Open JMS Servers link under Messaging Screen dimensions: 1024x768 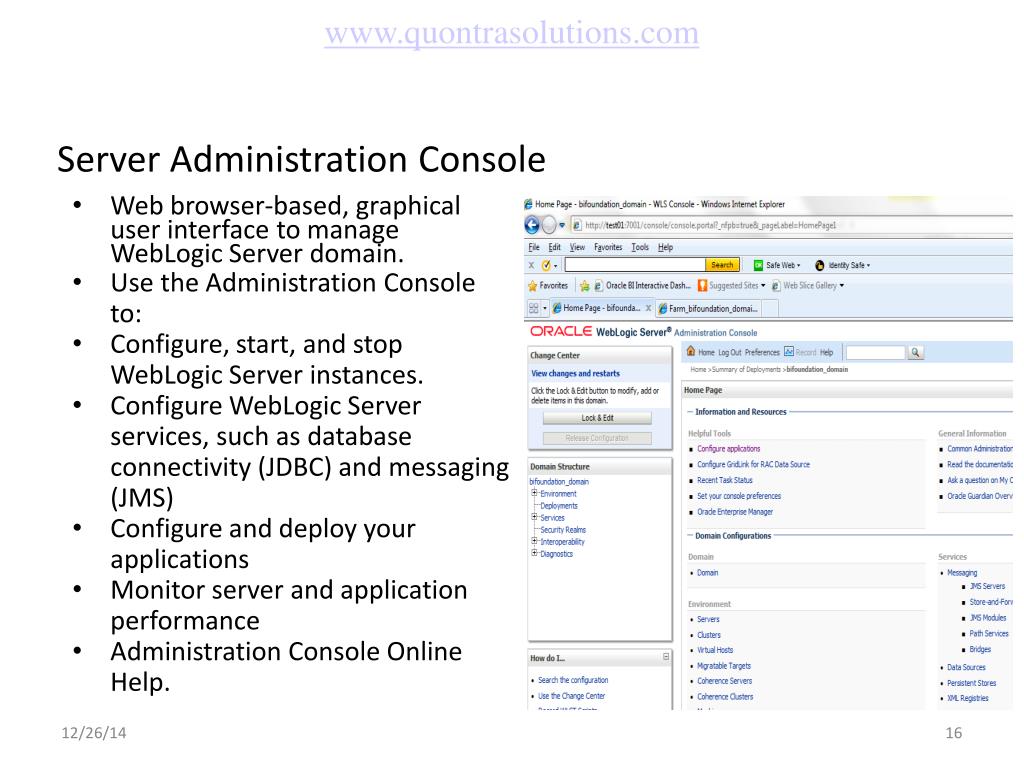[x=987, y=586]
